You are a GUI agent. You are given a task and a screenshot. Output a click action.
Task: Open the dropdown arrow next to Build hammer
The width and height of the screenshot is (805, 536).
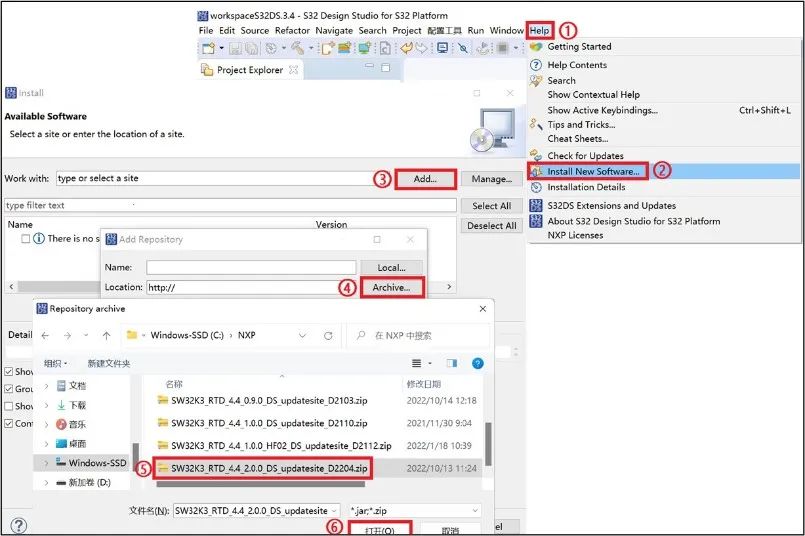tap(311, 48)
